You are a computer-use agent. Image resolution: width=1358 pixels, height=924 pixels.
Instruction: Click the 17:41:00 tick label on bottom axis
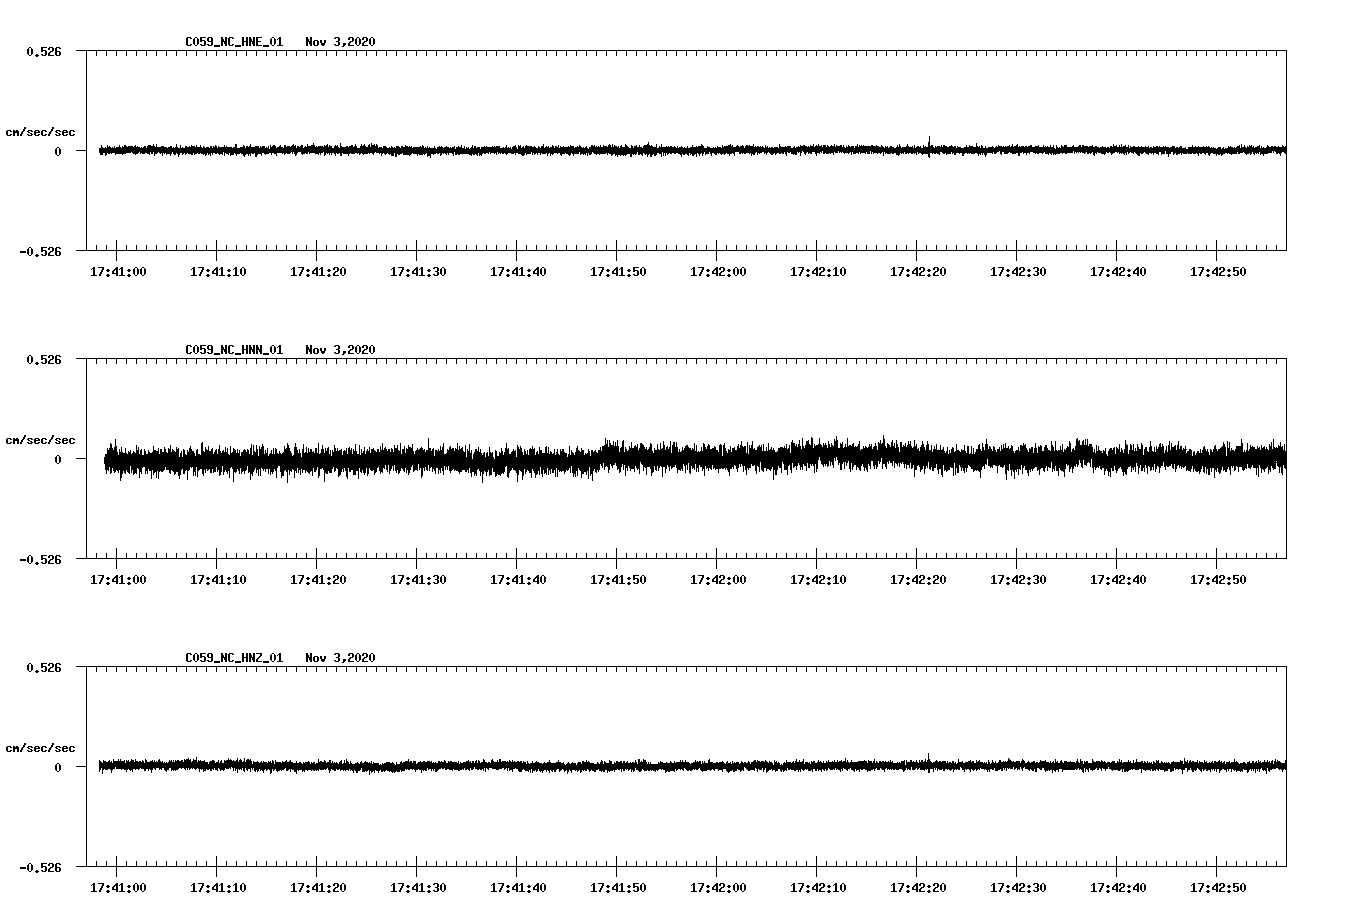coord(116,885)
